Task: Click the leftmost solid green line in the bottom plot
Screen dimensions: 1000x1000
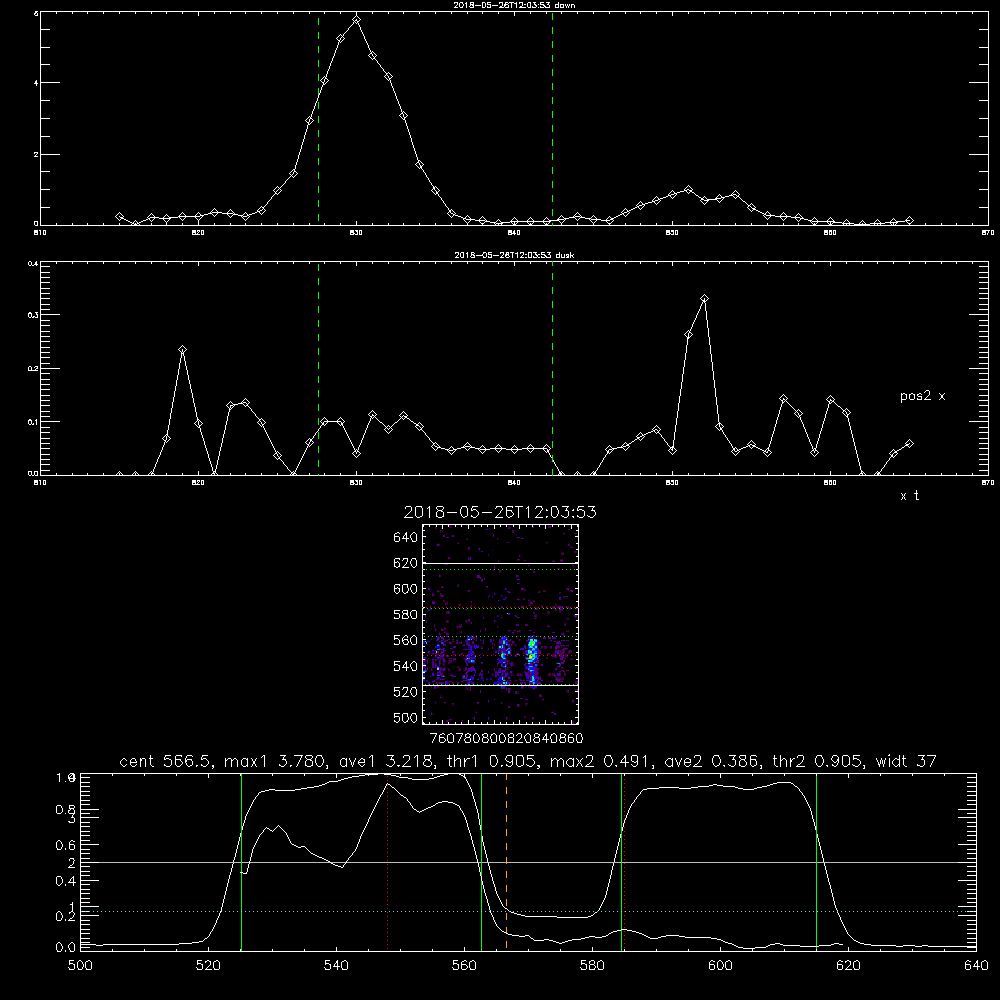Action: coord(241,861)
